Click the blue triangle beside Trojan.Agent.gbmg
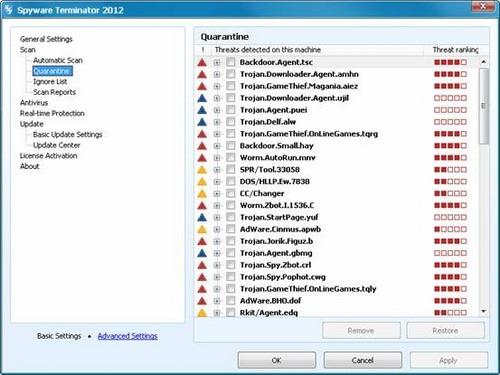 coord(202,253)
